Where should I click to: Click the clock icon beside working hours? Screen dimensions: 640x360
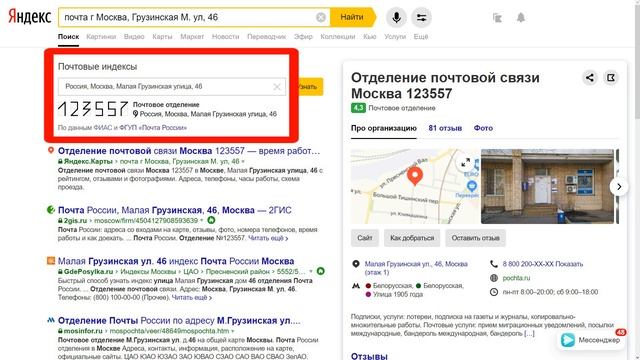(494, 292)
